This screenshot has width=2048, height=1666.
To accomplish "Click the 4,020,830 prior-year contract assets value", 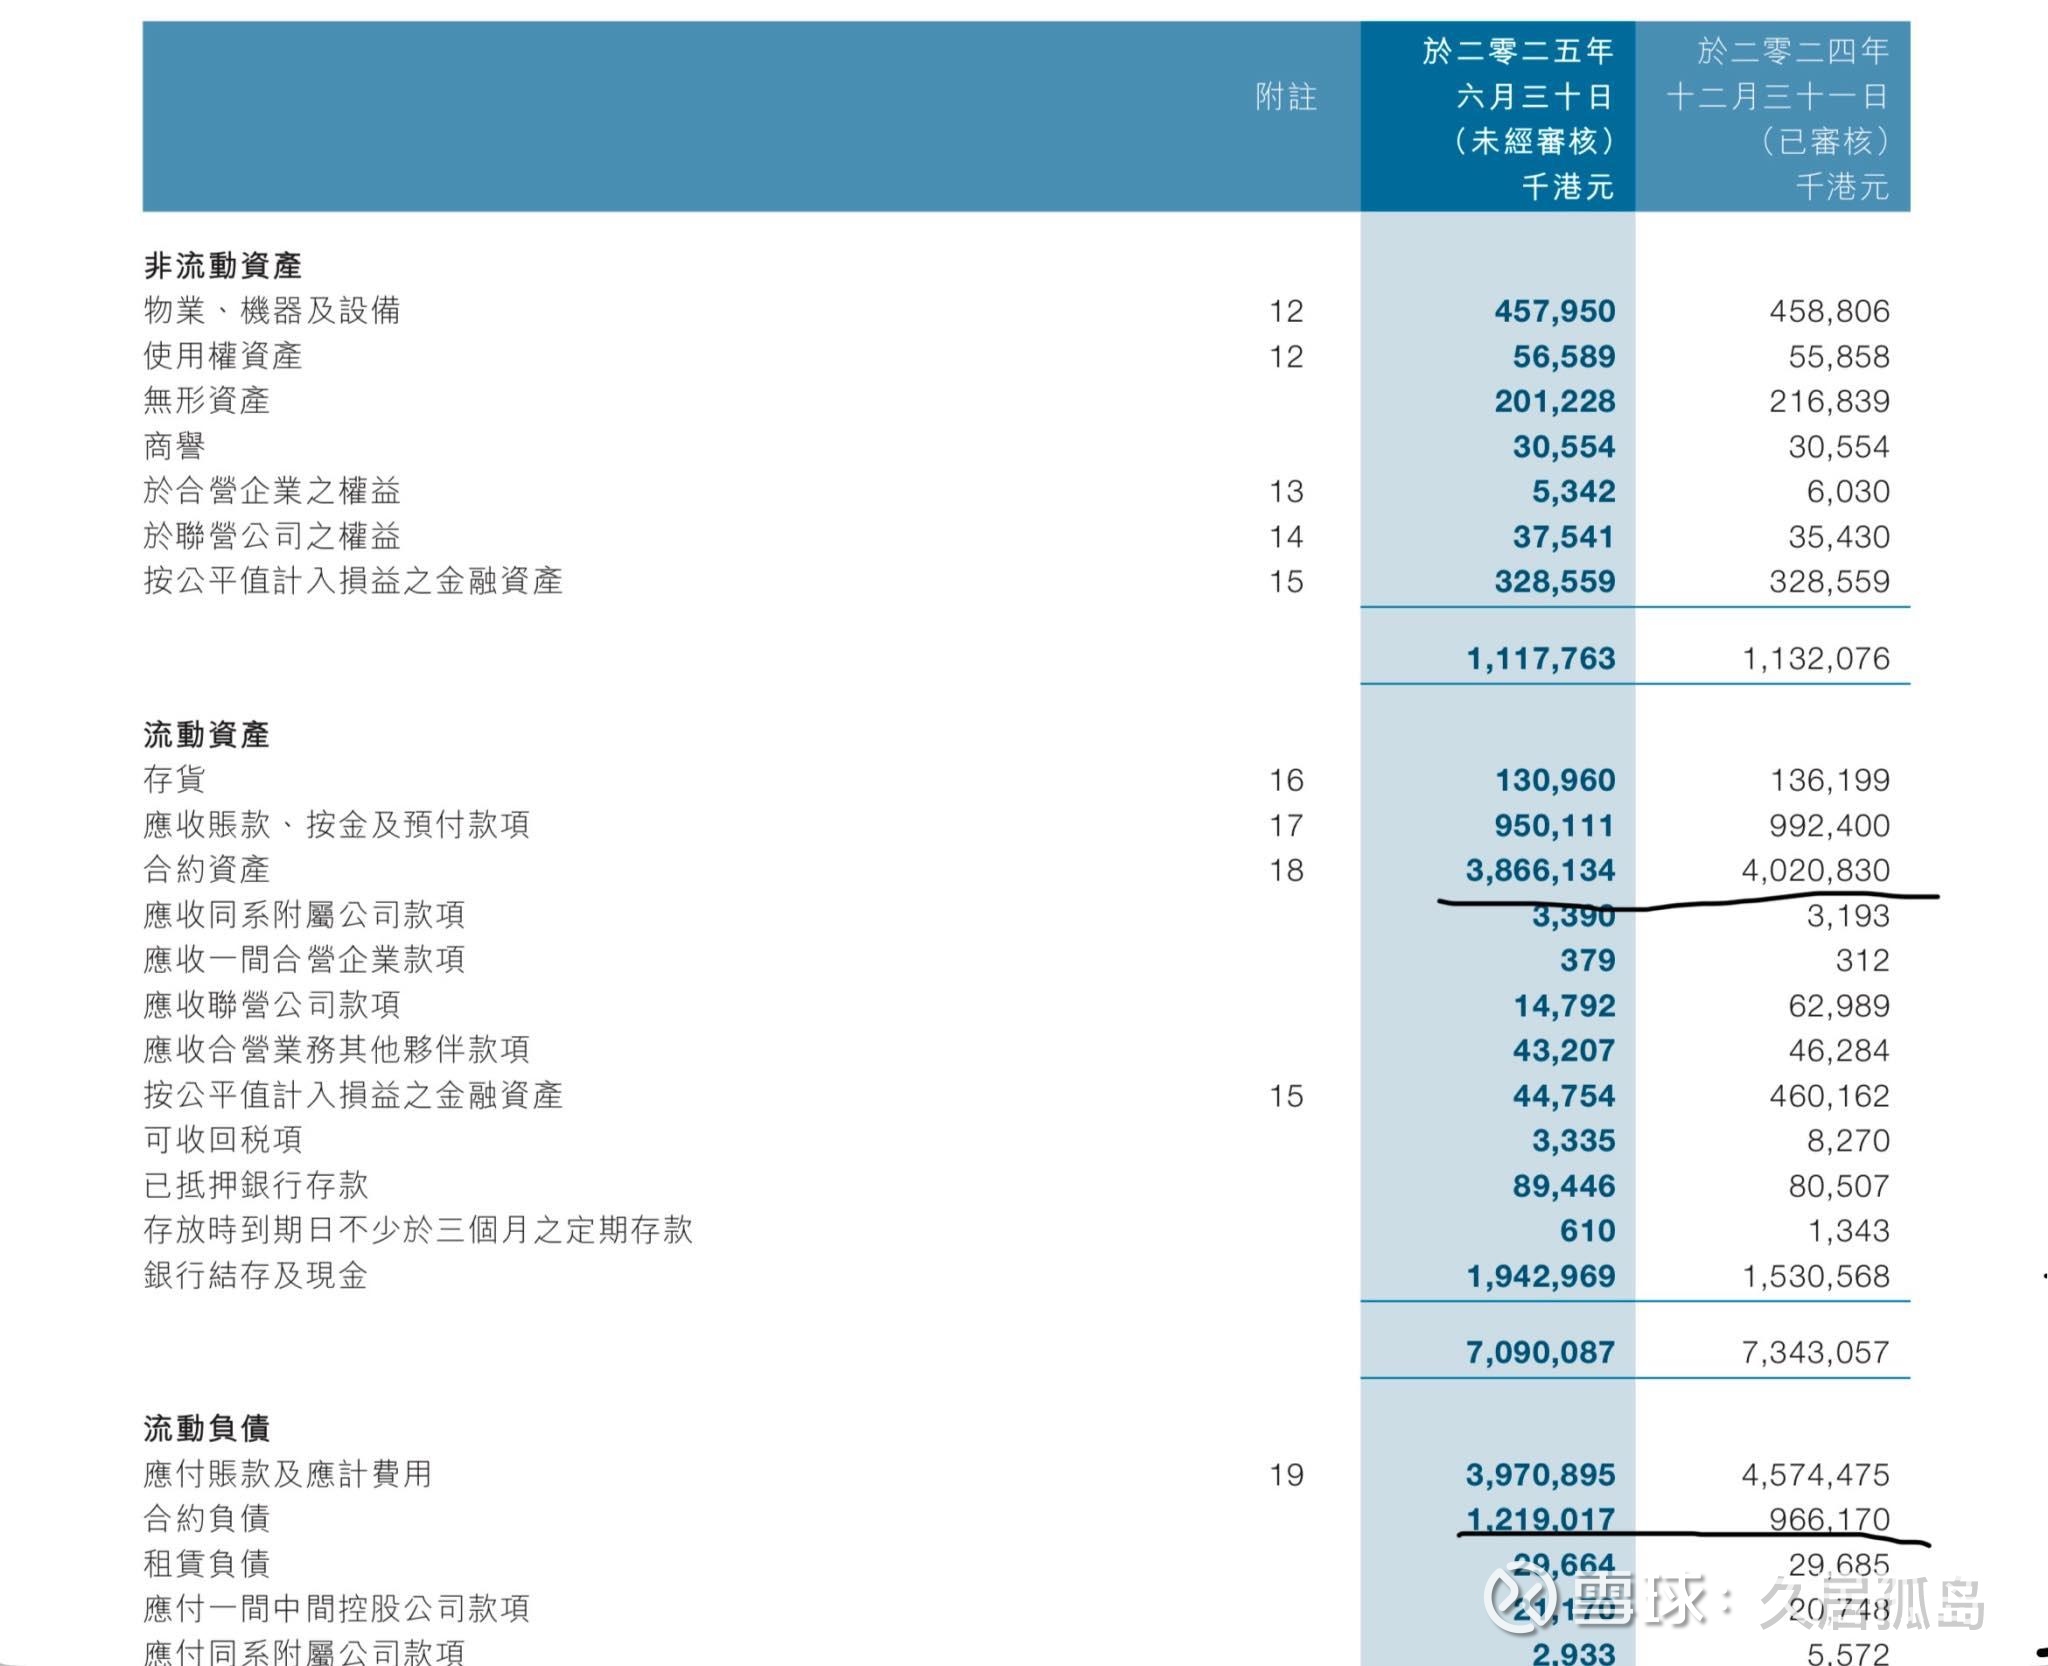I will 1815,870.
